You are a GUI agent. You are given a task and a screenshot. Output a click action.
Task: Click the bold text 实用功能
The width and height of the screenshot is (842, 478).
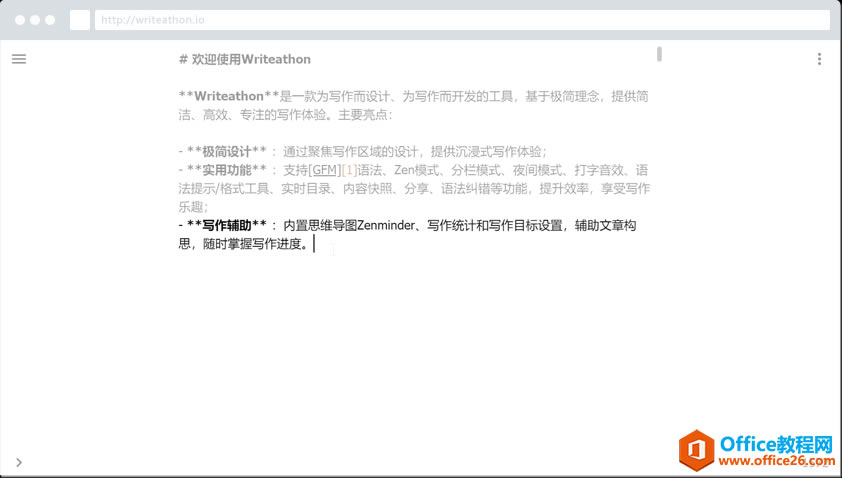point(227,170)
